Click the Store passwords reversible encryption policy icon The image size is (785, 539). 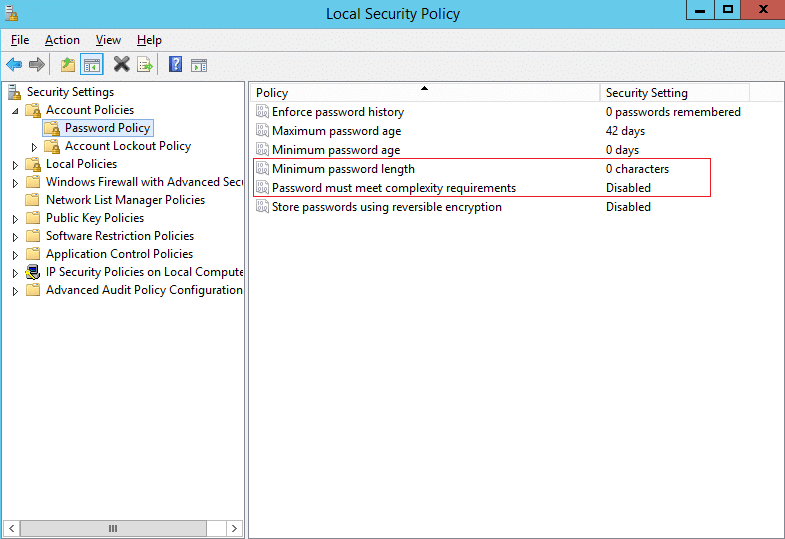[x=262, y=206]
